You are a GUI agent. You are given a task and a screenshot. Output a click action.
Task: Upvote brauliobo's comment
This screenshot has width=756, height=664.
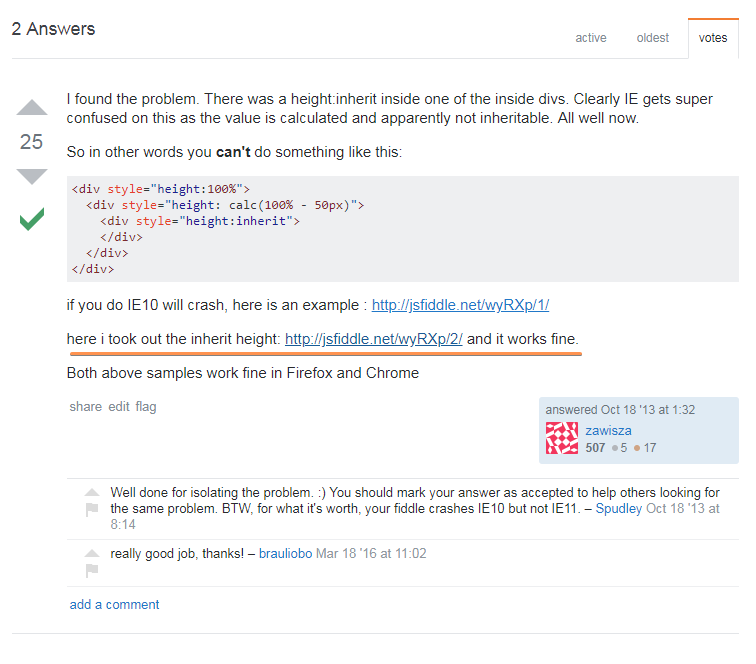click(x=92, y=553)
